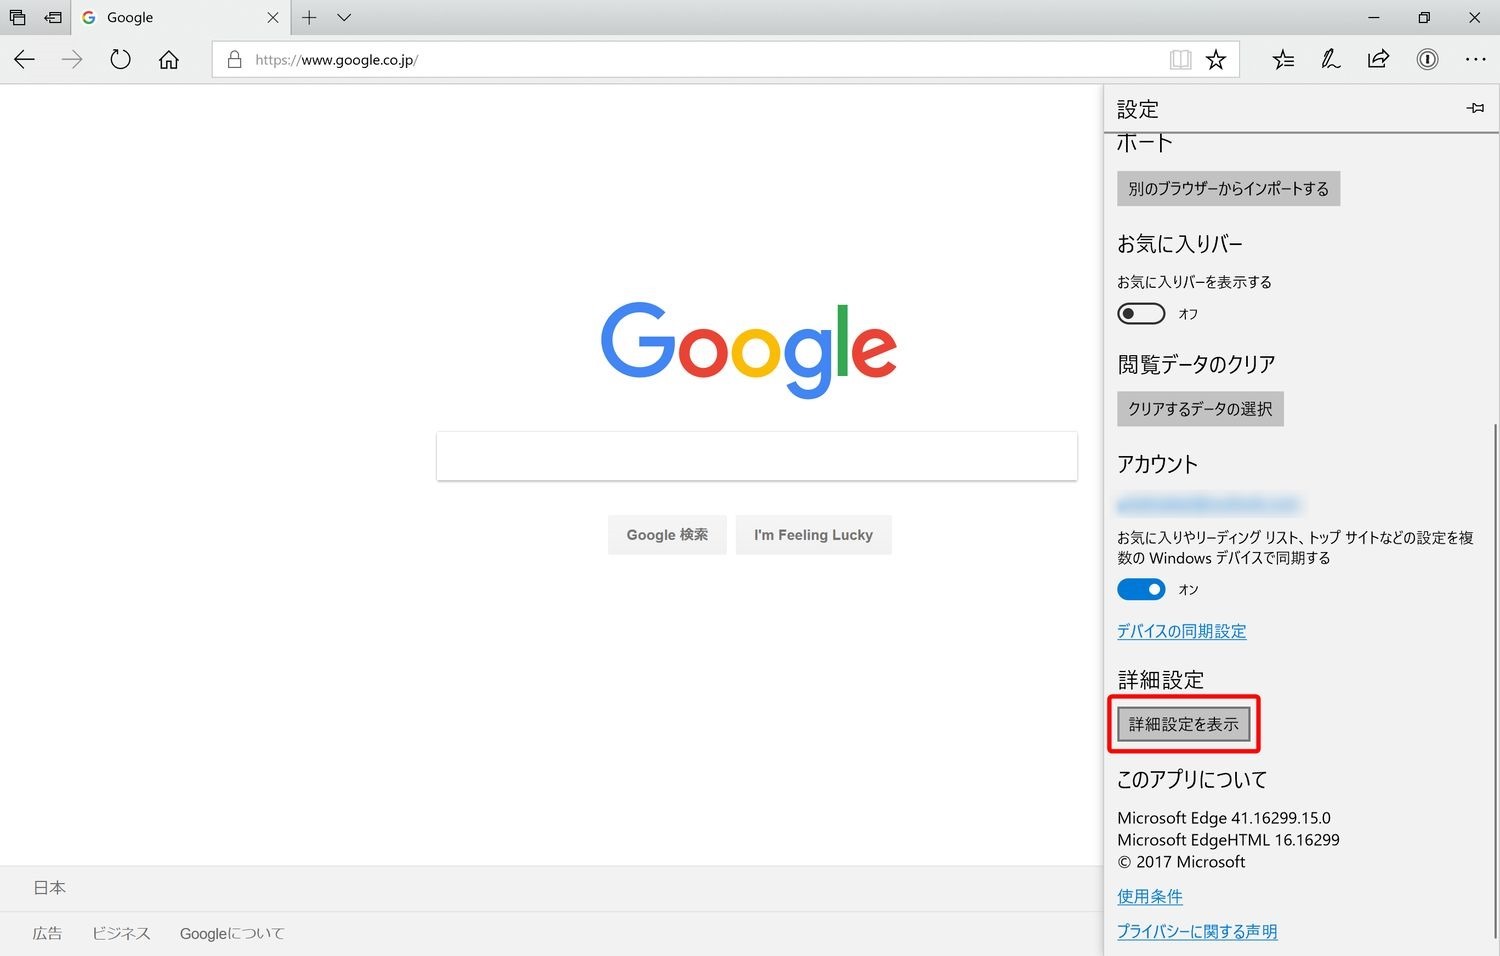Click the back navigation arrow

pyautogui.click(x=24, y=60)
